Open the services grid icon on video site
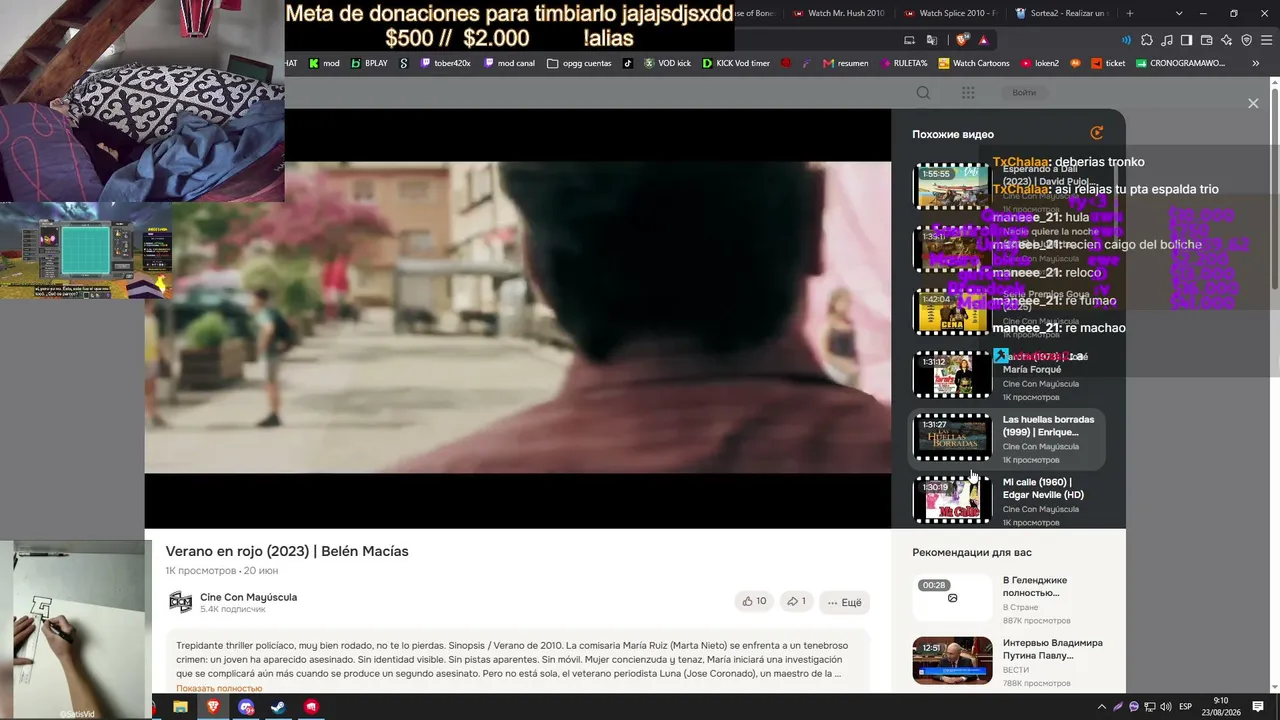The image size is (1280, 720). 968,93
